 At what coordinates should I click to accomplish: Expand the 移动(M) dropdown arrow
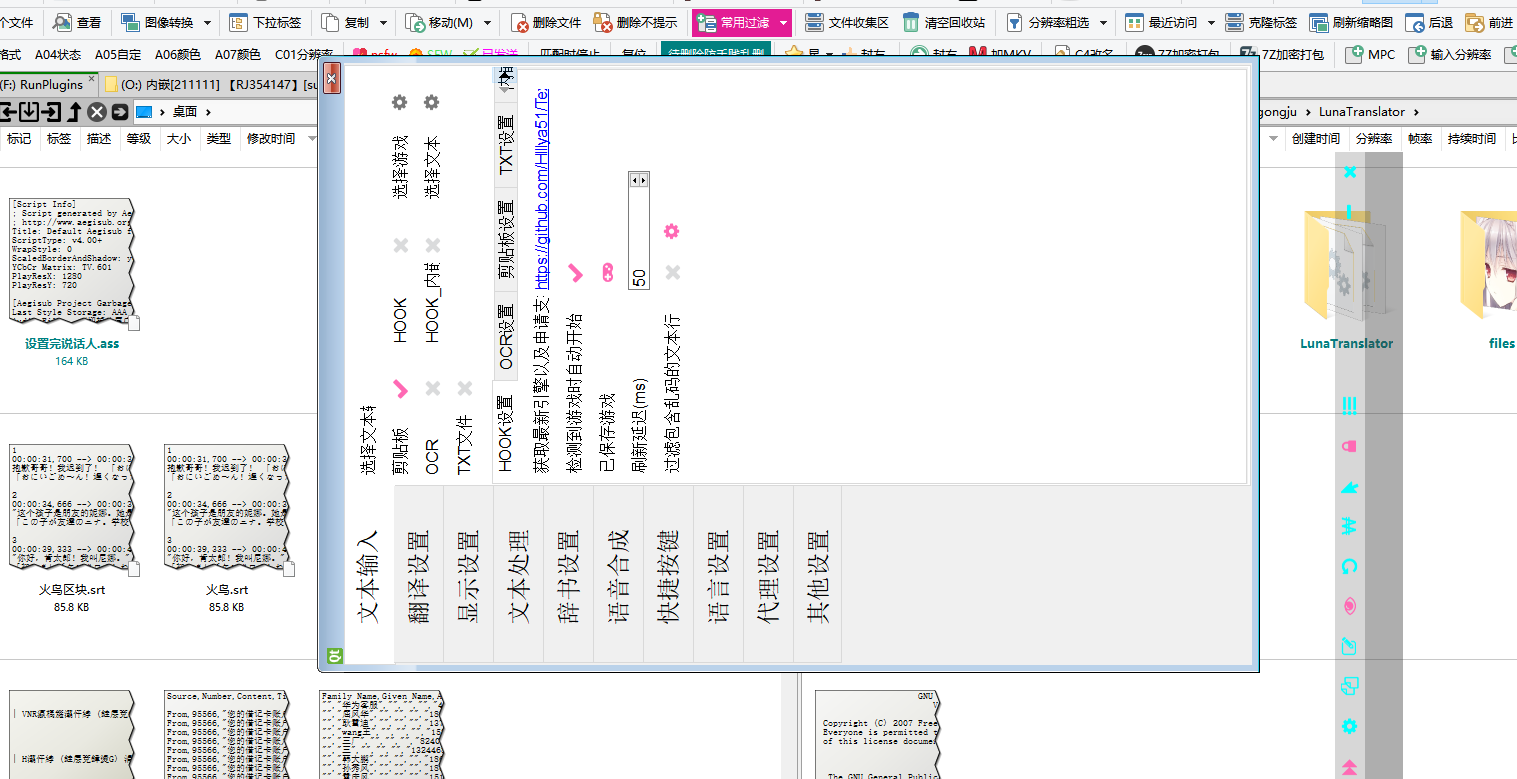click(x=488, y=22)
